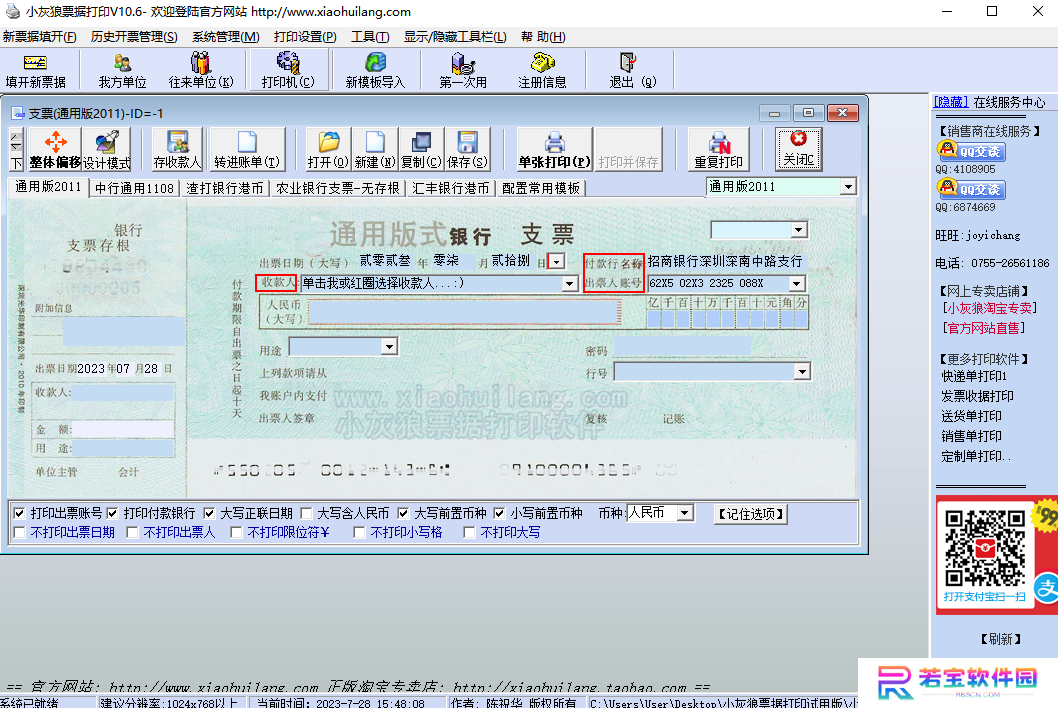Open the 币种 人民币 dropdown

tap(685, 513)
